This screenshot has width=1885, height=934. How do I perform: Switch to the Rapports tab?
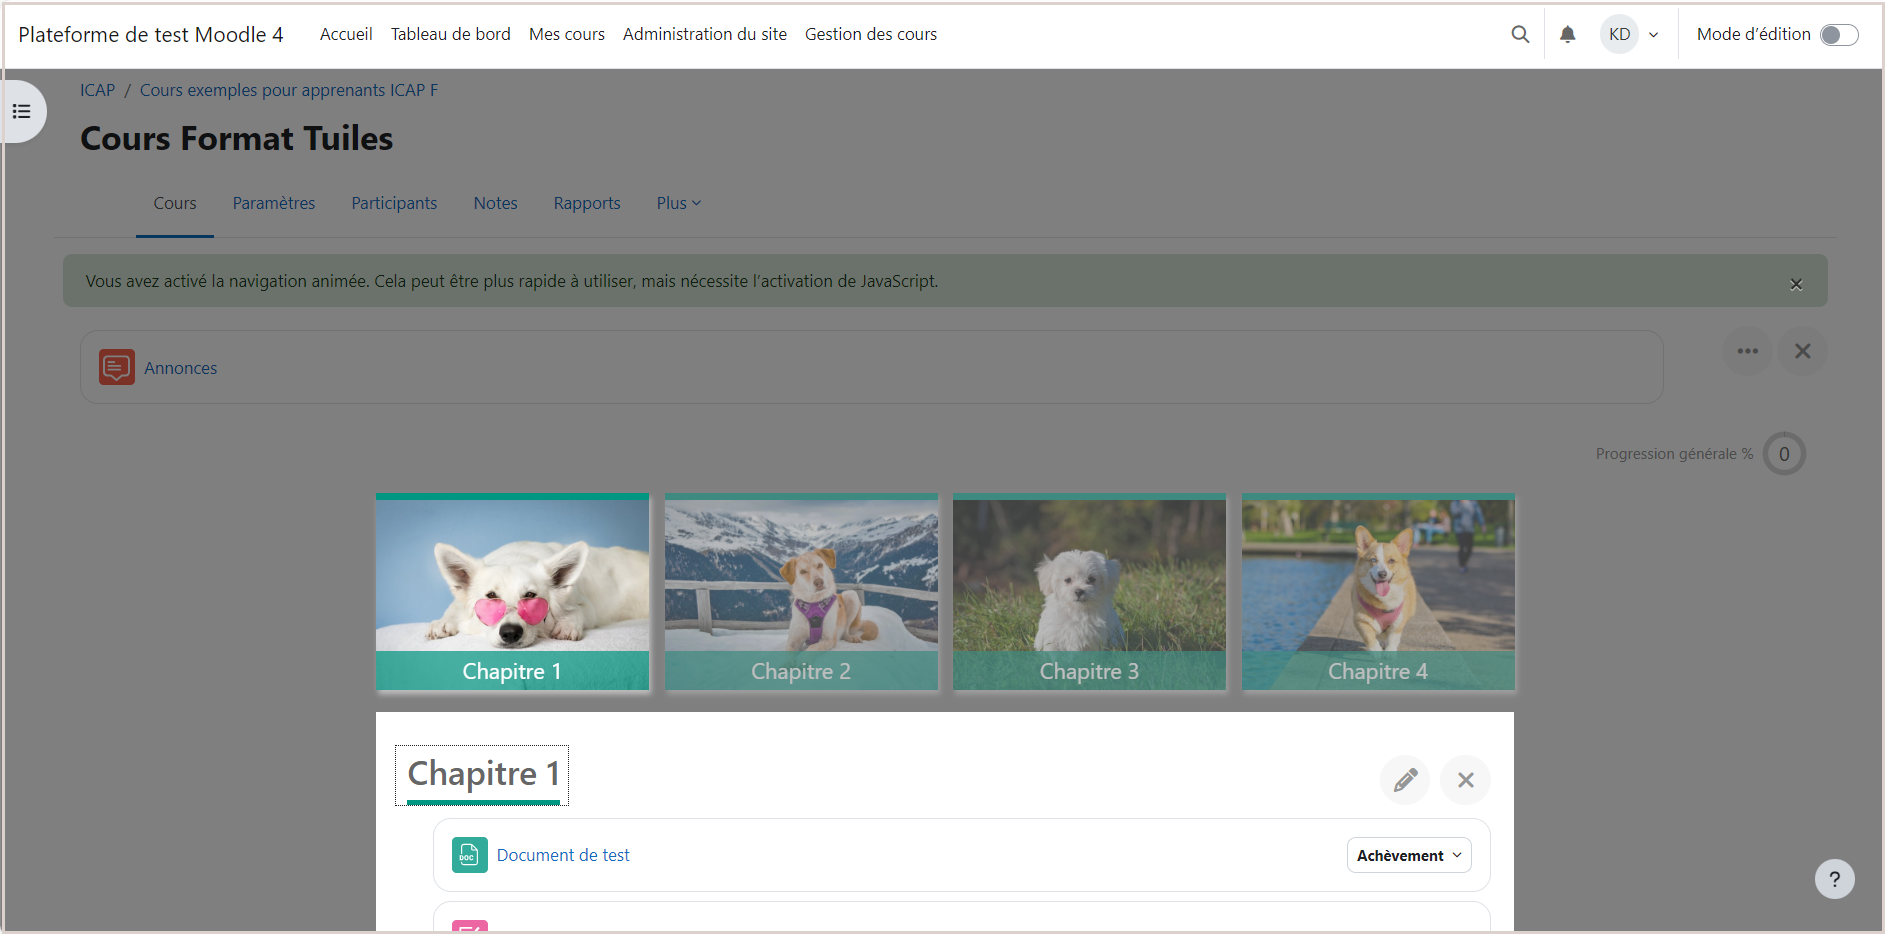[587, 203]
